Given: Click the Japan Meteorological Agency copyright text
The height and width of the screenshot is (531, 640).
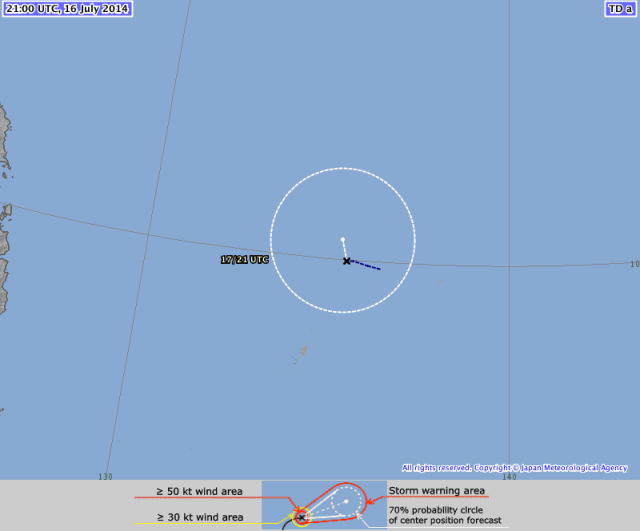Looking at the screenshot, I should tap(514, 468).
